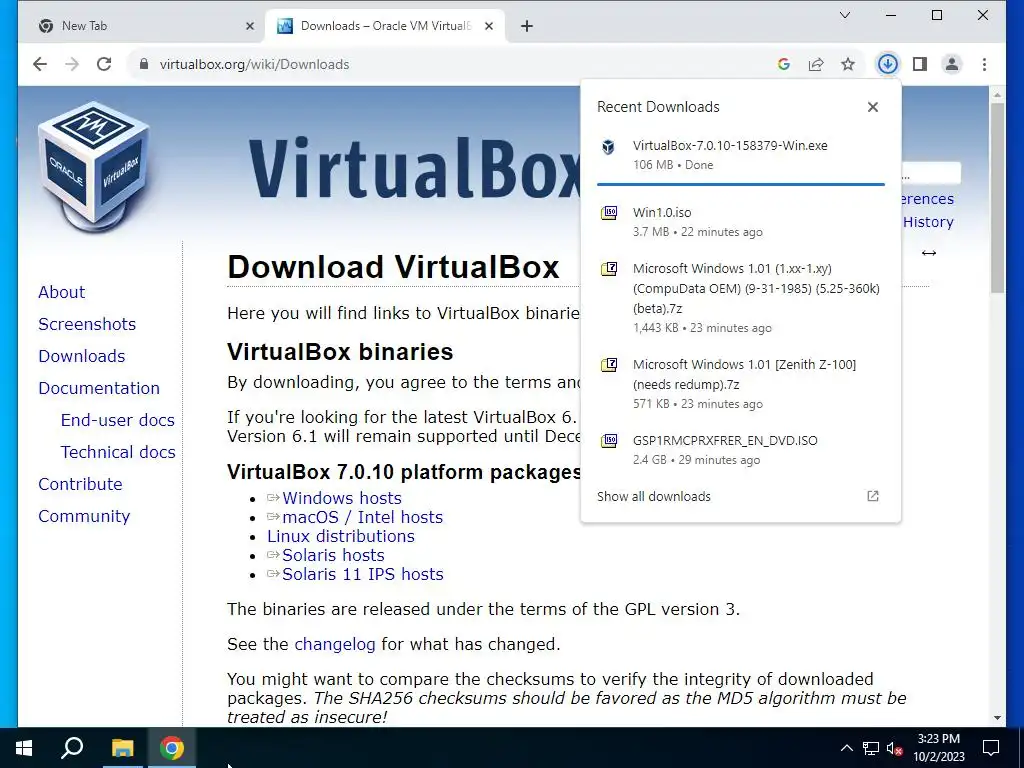Open the profile avatar icon
This screenshot has height=768, width=1024.
tap(952, 64)
